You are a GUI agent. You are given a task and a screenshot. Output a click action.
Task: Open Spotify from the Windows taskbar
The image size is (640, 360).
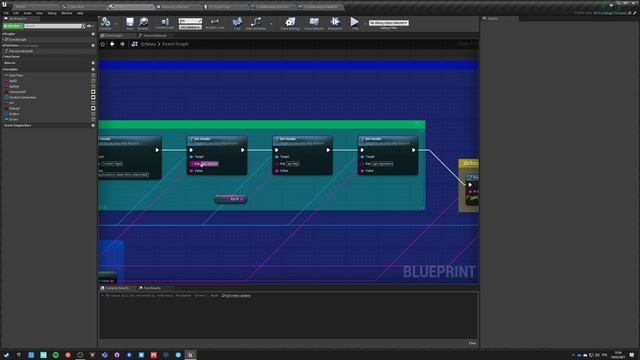pos(56,355)
